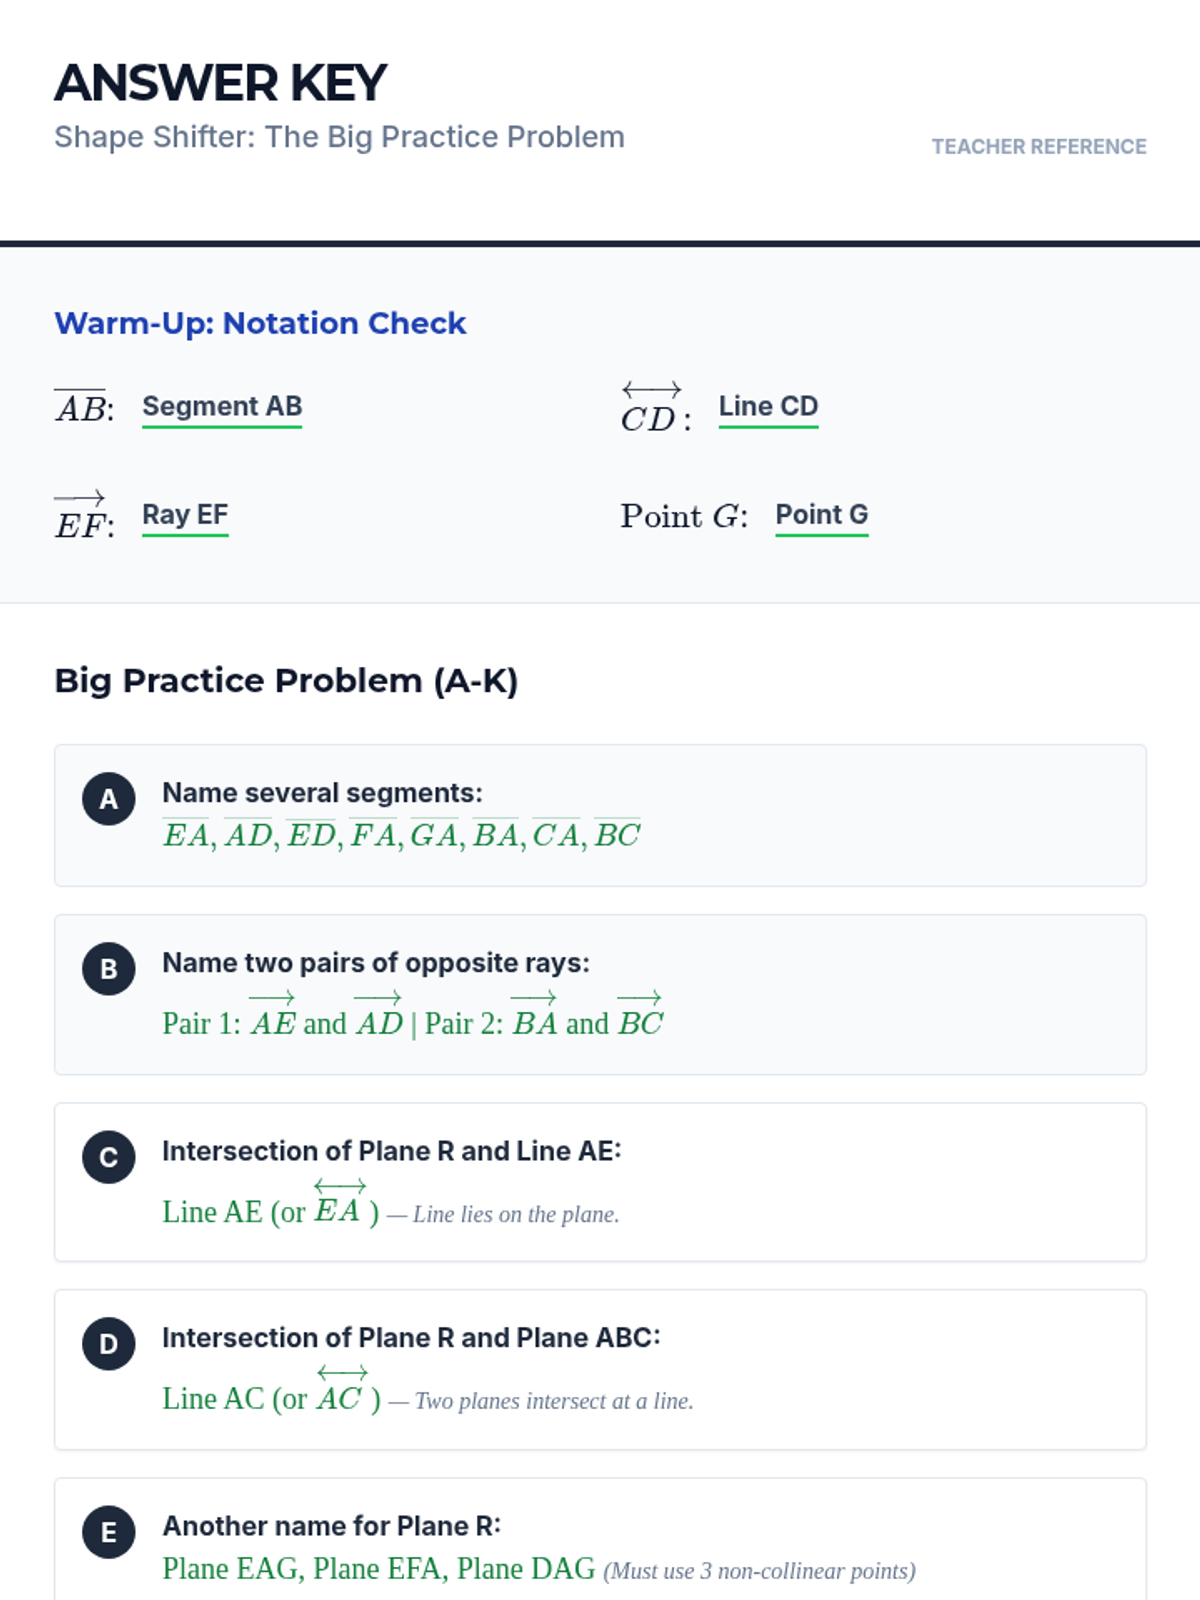Click the underlined Ray EF answer
This screenshot has width=1200, height=1600.
(185, 515)
